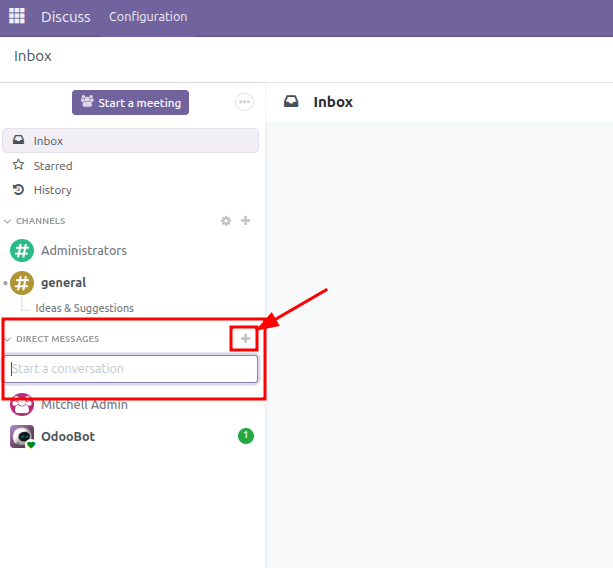613x568 pixels.
Task: Click the Inbox icon in thread header
Action: click(291, 102)
